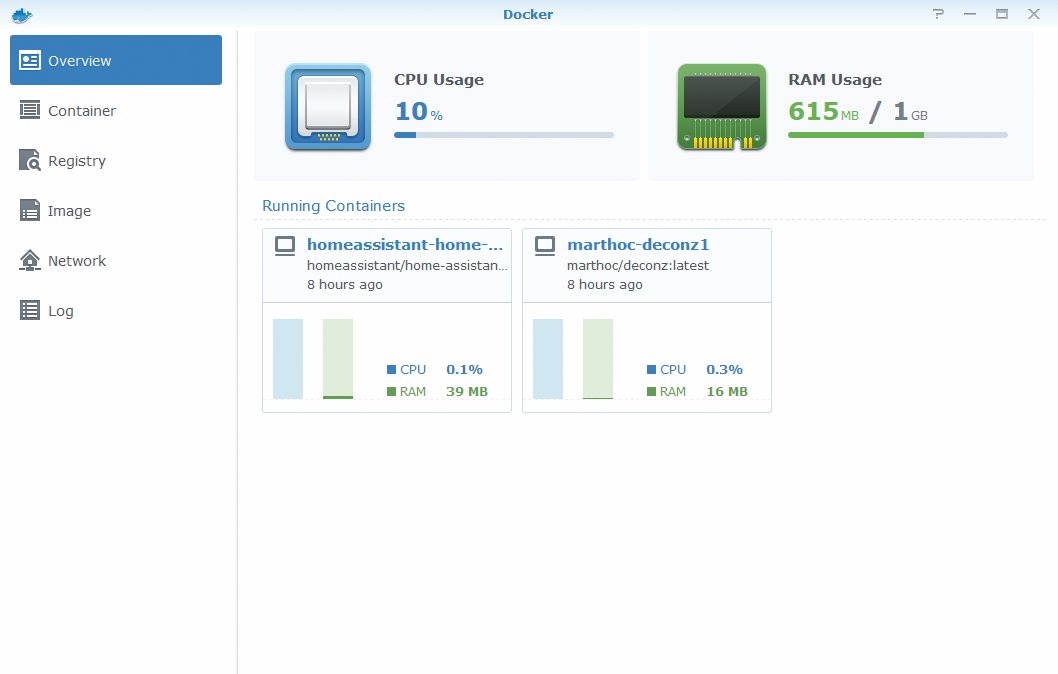This screenshot has width=1058, height=674.
Task: View the Log section
Action: (116, 310)
